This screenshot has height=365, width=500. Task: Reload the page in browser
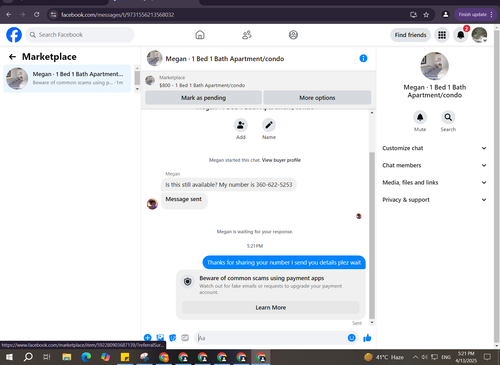37,14
